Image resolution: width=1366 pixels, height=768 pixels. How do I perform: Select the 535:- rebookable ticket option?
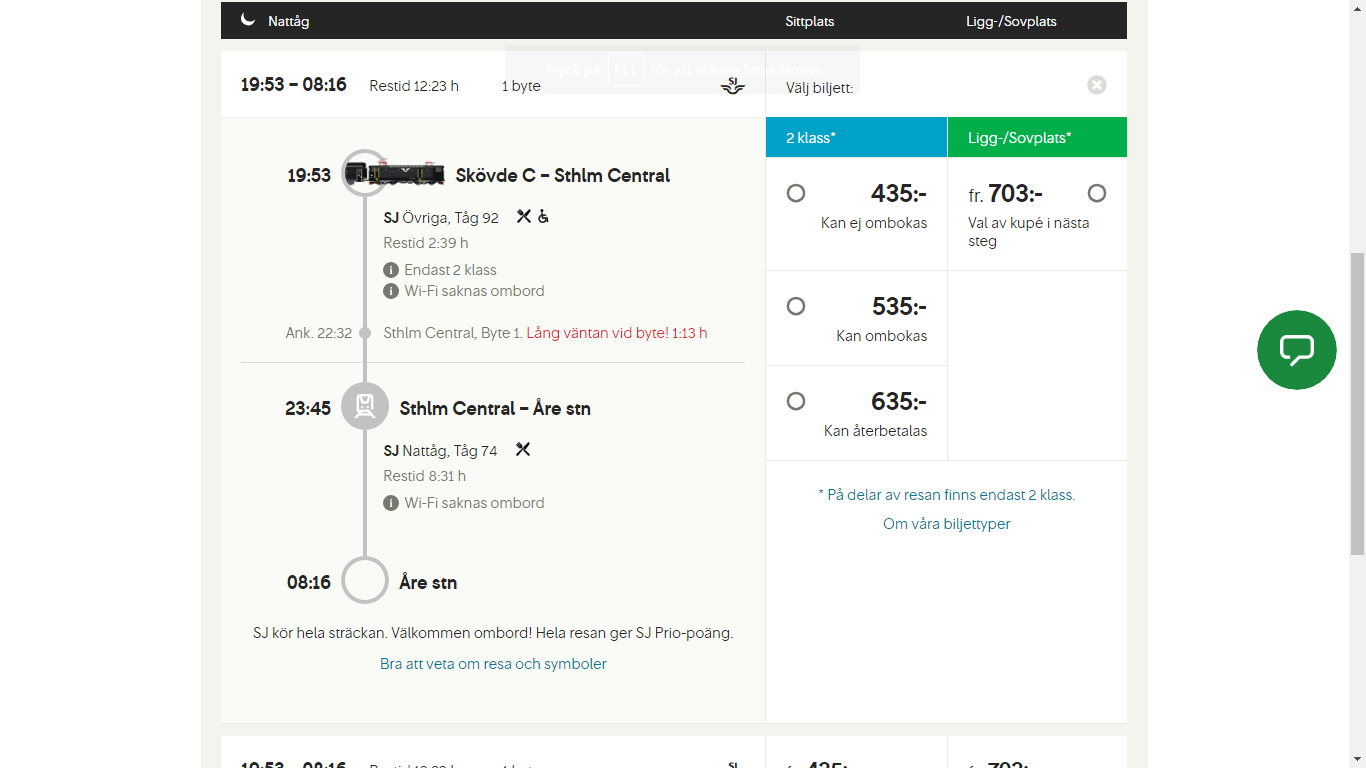[x=796, y=306]
